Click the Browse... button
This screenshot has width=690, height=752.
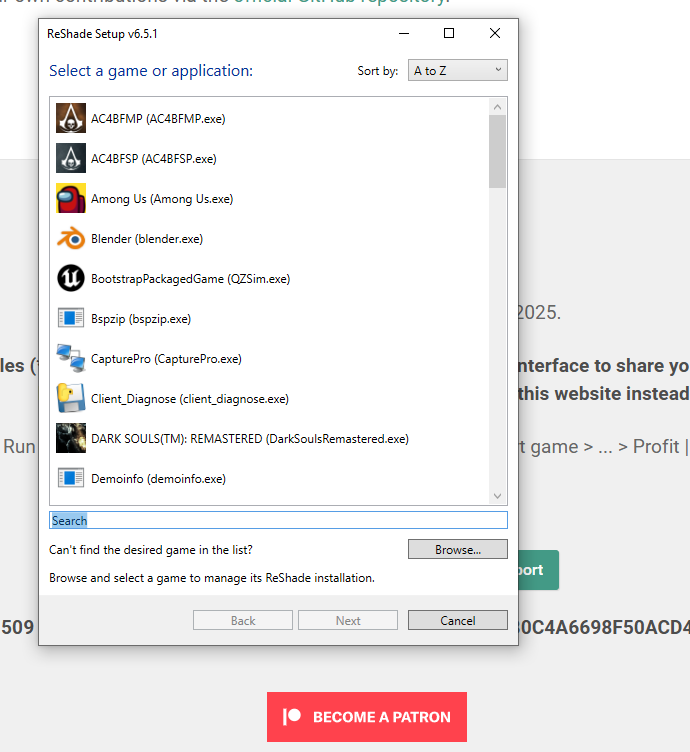pos(457,549)
